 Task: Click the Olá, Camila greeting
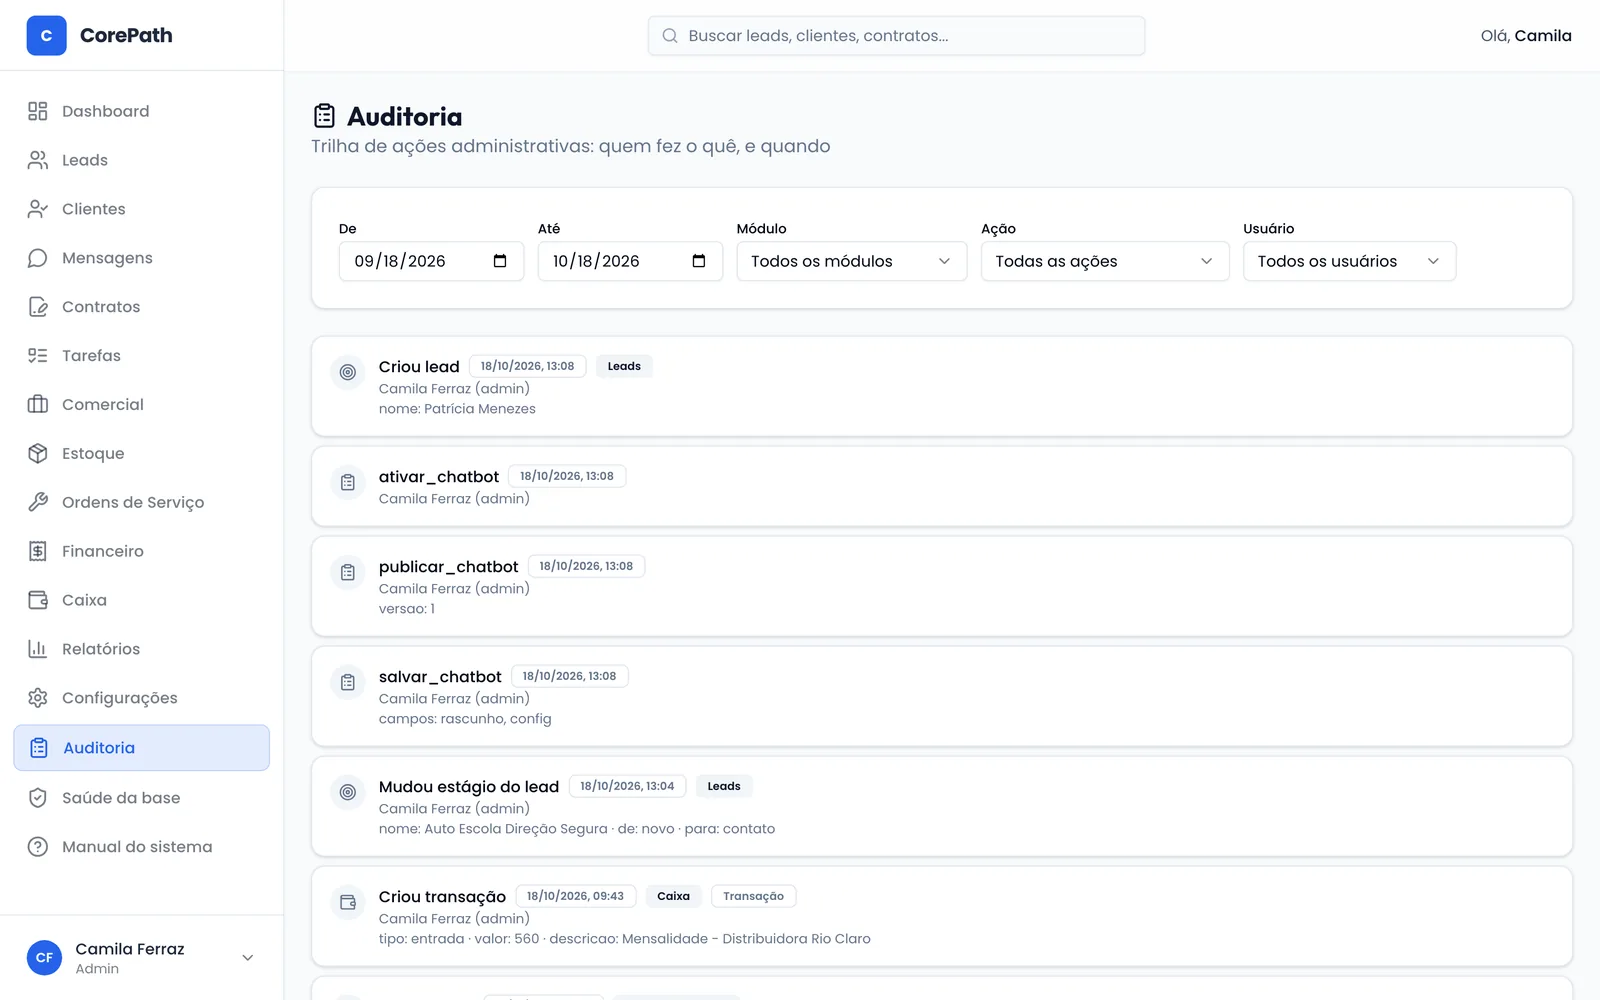point(1526,36)
